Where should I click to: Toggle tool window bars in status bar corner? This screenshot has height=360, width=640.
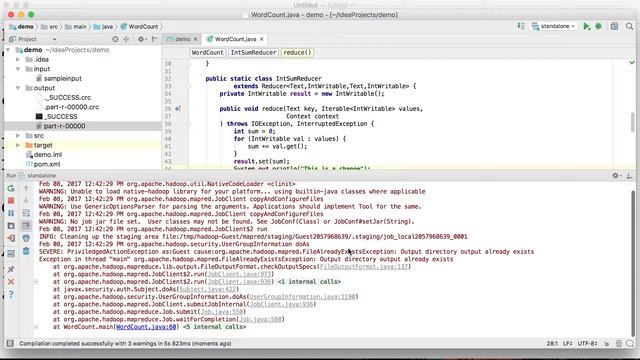pos(10,343)
